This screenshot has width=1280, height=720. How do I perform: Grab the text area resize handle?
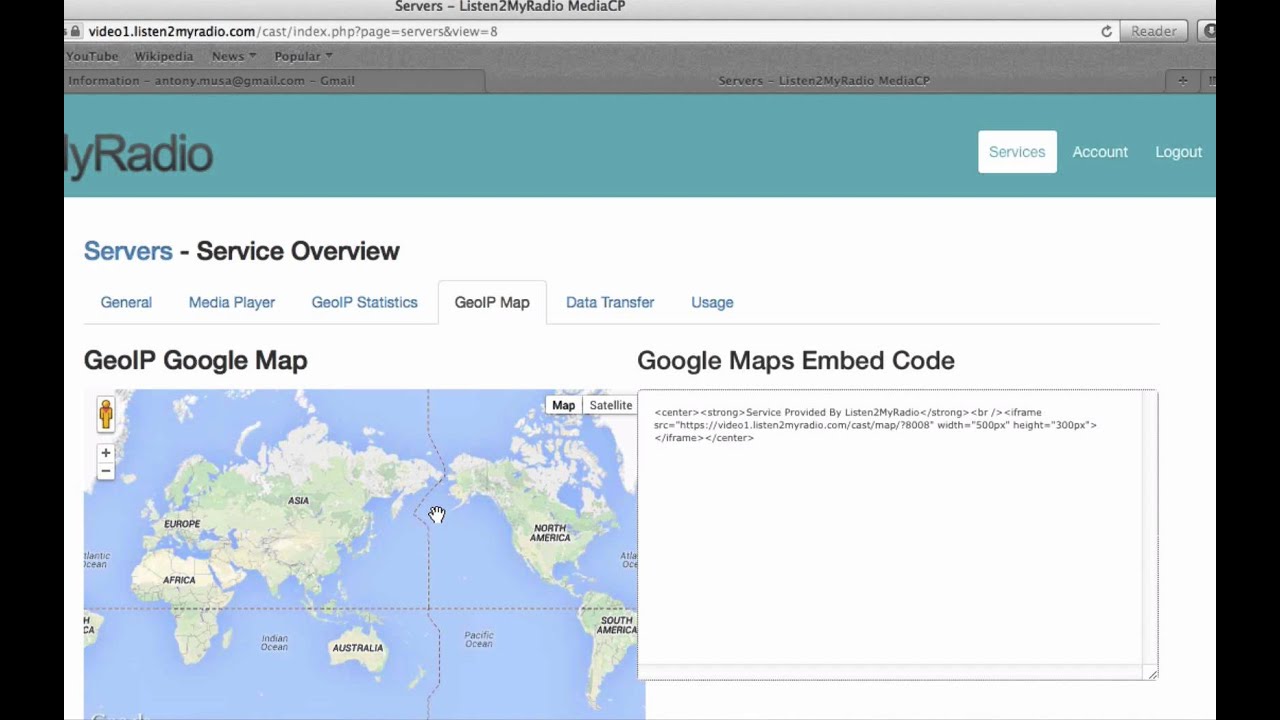(x=1152, y=675)
